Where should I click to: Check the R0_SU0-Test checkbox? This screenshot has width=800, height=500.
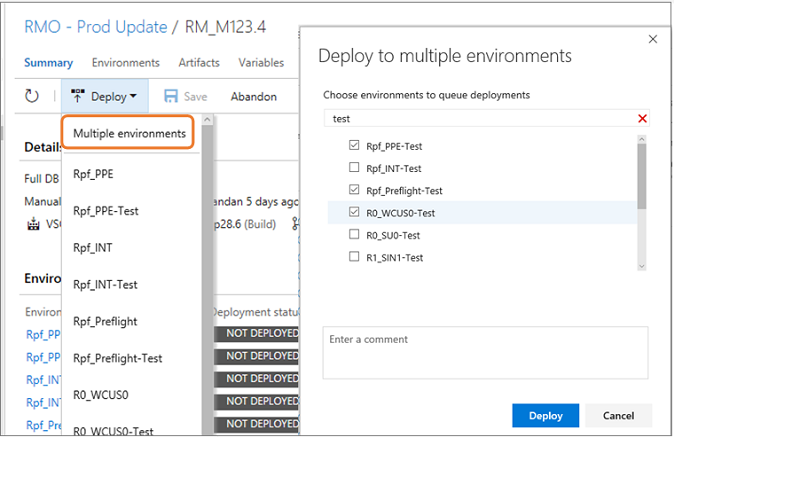tap(354, 234)
